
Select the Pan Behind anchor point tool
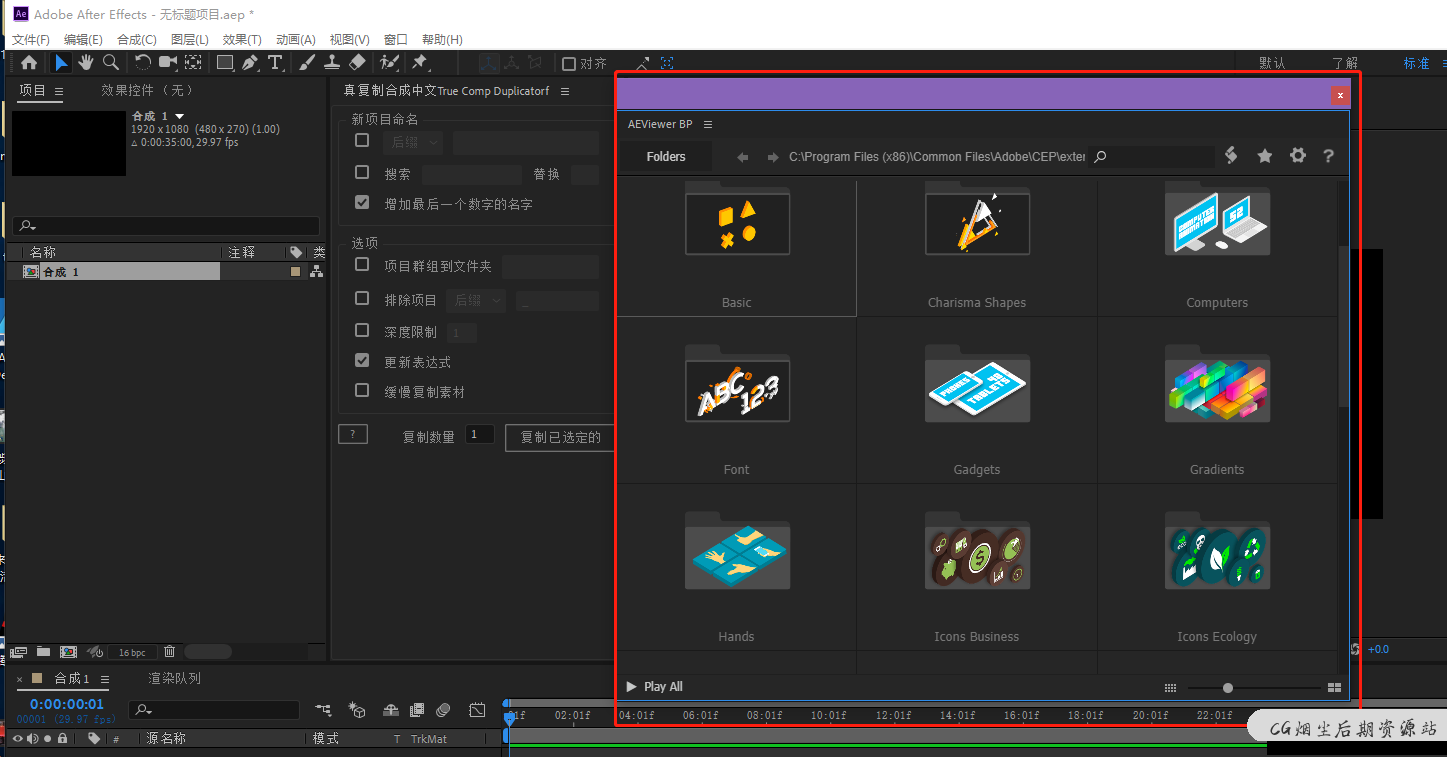click(x=193, y=63)
